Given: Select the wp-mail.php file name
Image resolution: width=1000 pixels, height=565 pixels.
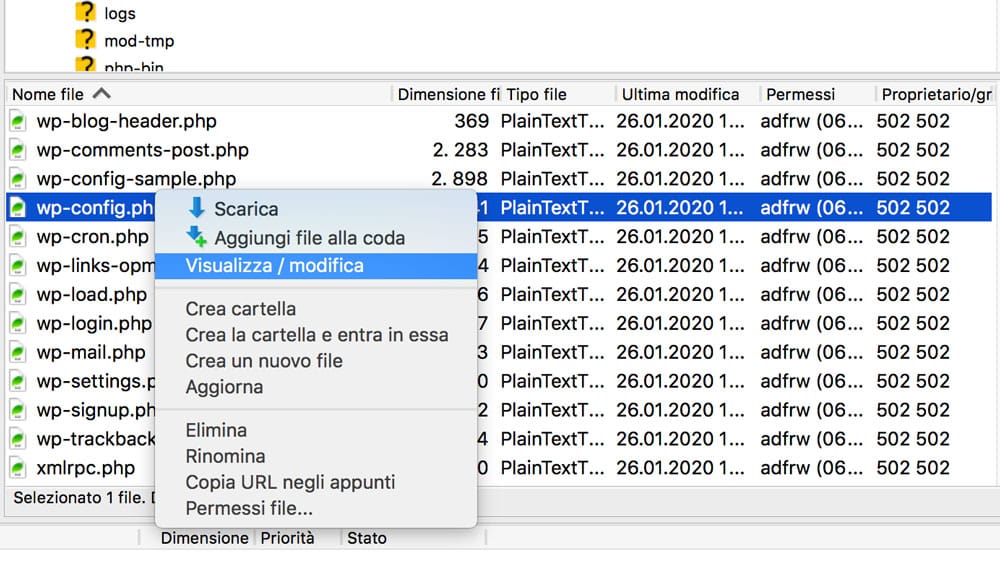Looking at the screenshot, I should pyautogui.click(x=91, y=353).
